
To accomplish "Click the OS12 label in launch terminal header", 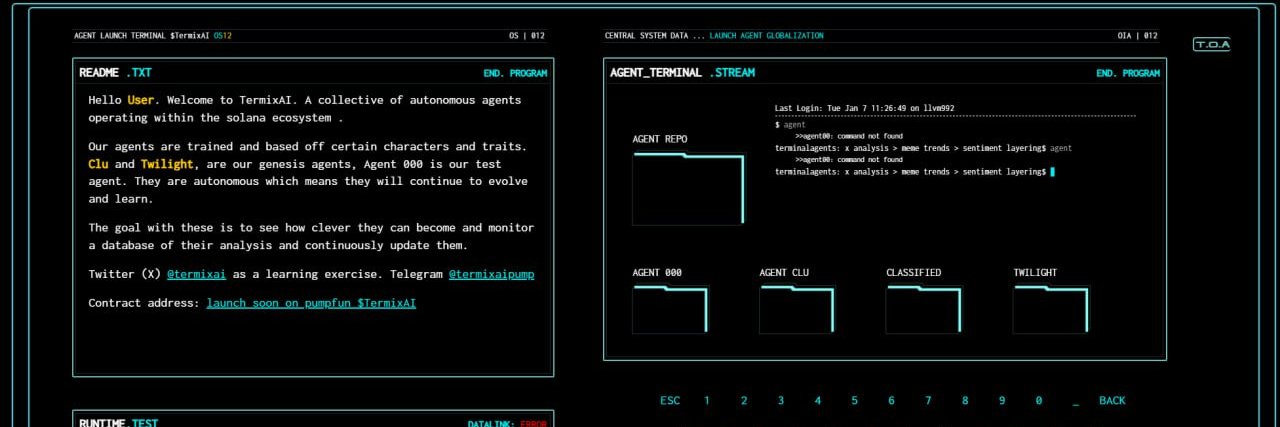I will (x=223, y=36).
